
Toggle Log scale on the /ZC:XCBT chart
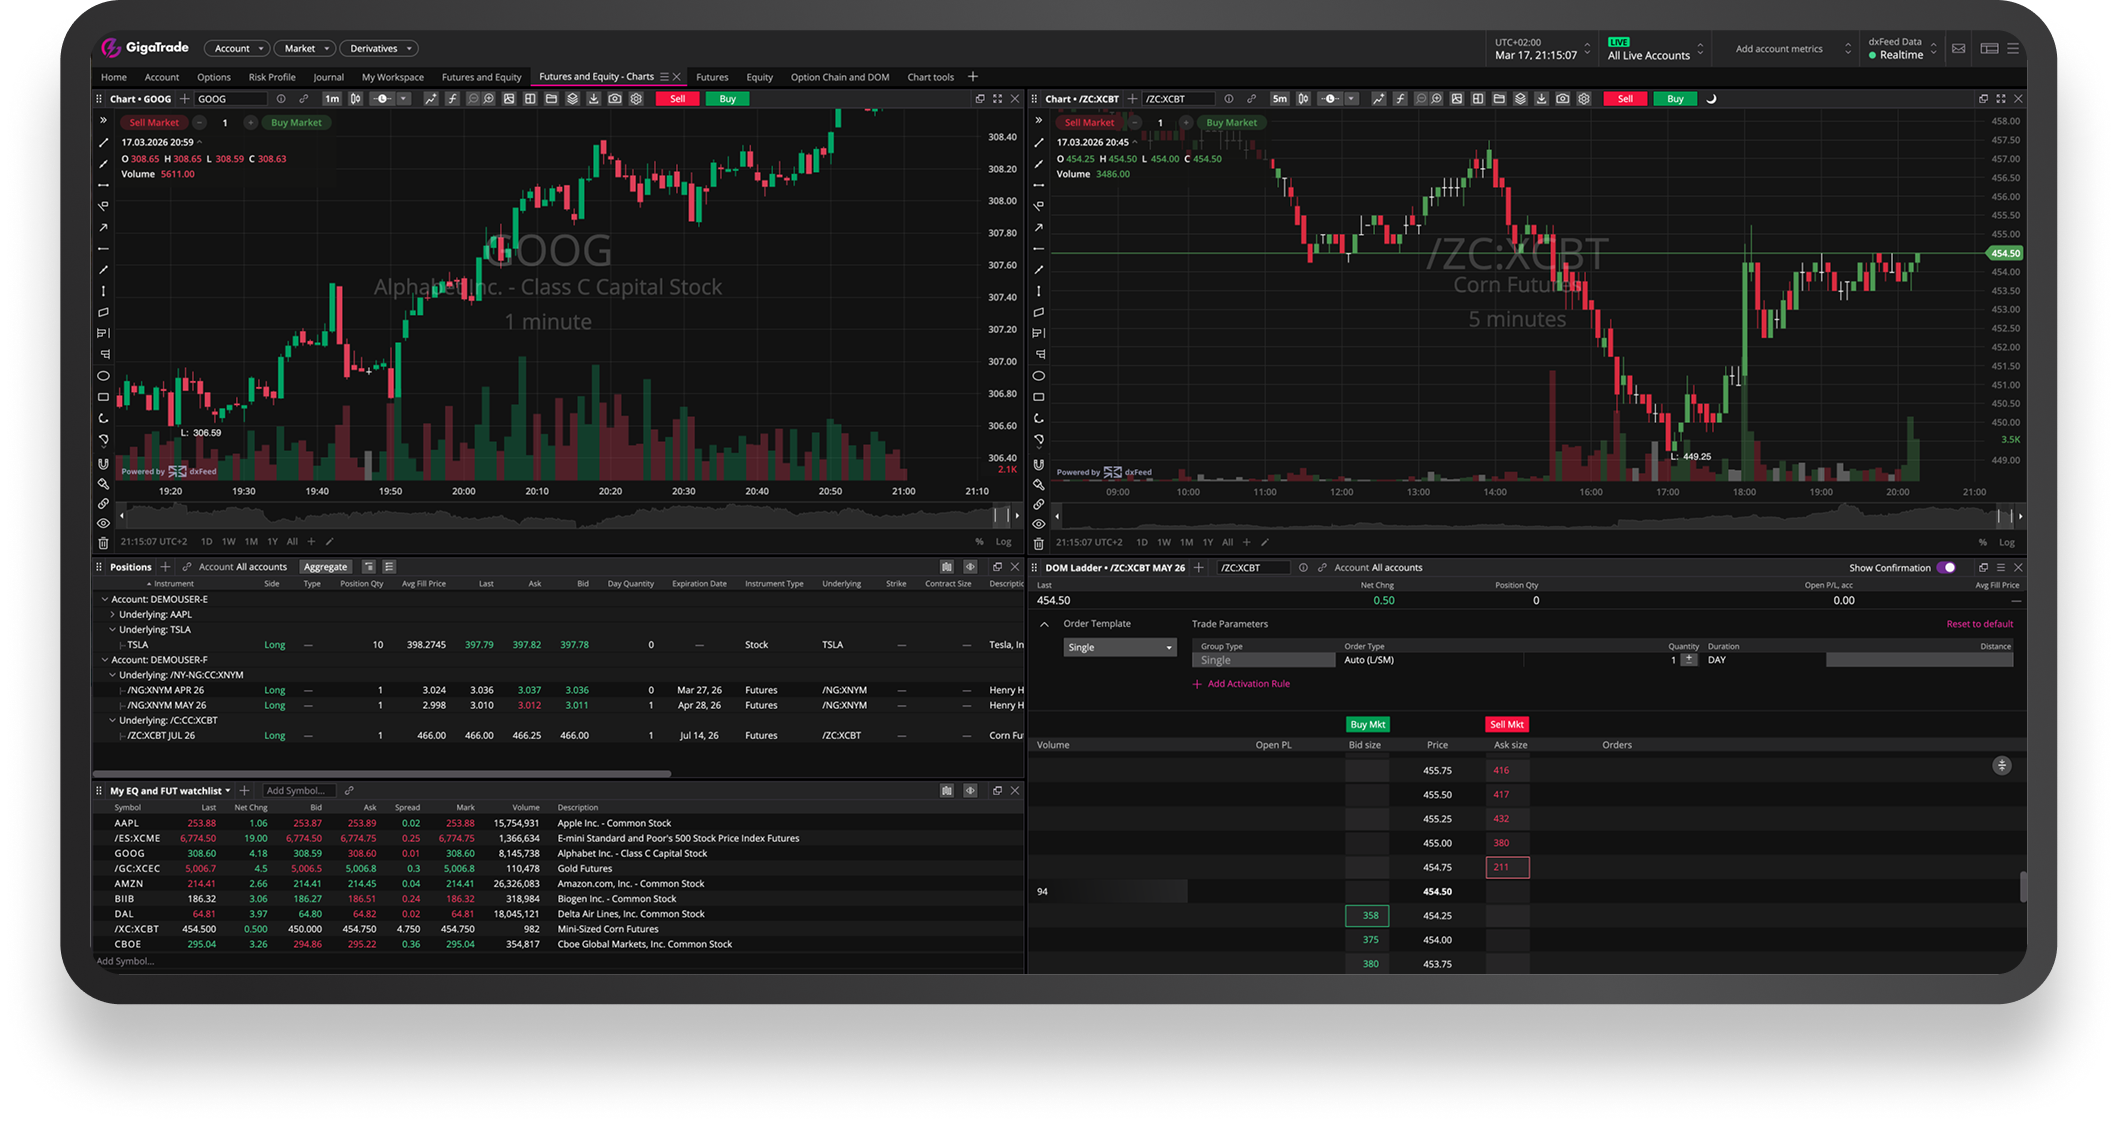click(x=2006, y=543)
